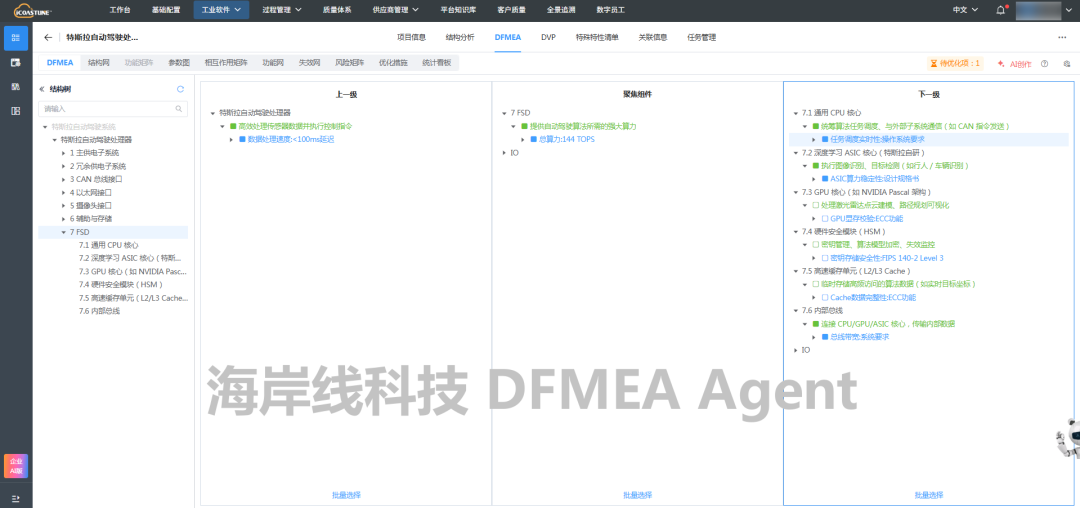
Task: Select the highlighted blue list icon in the left sidebar
Action: point(16,39)
